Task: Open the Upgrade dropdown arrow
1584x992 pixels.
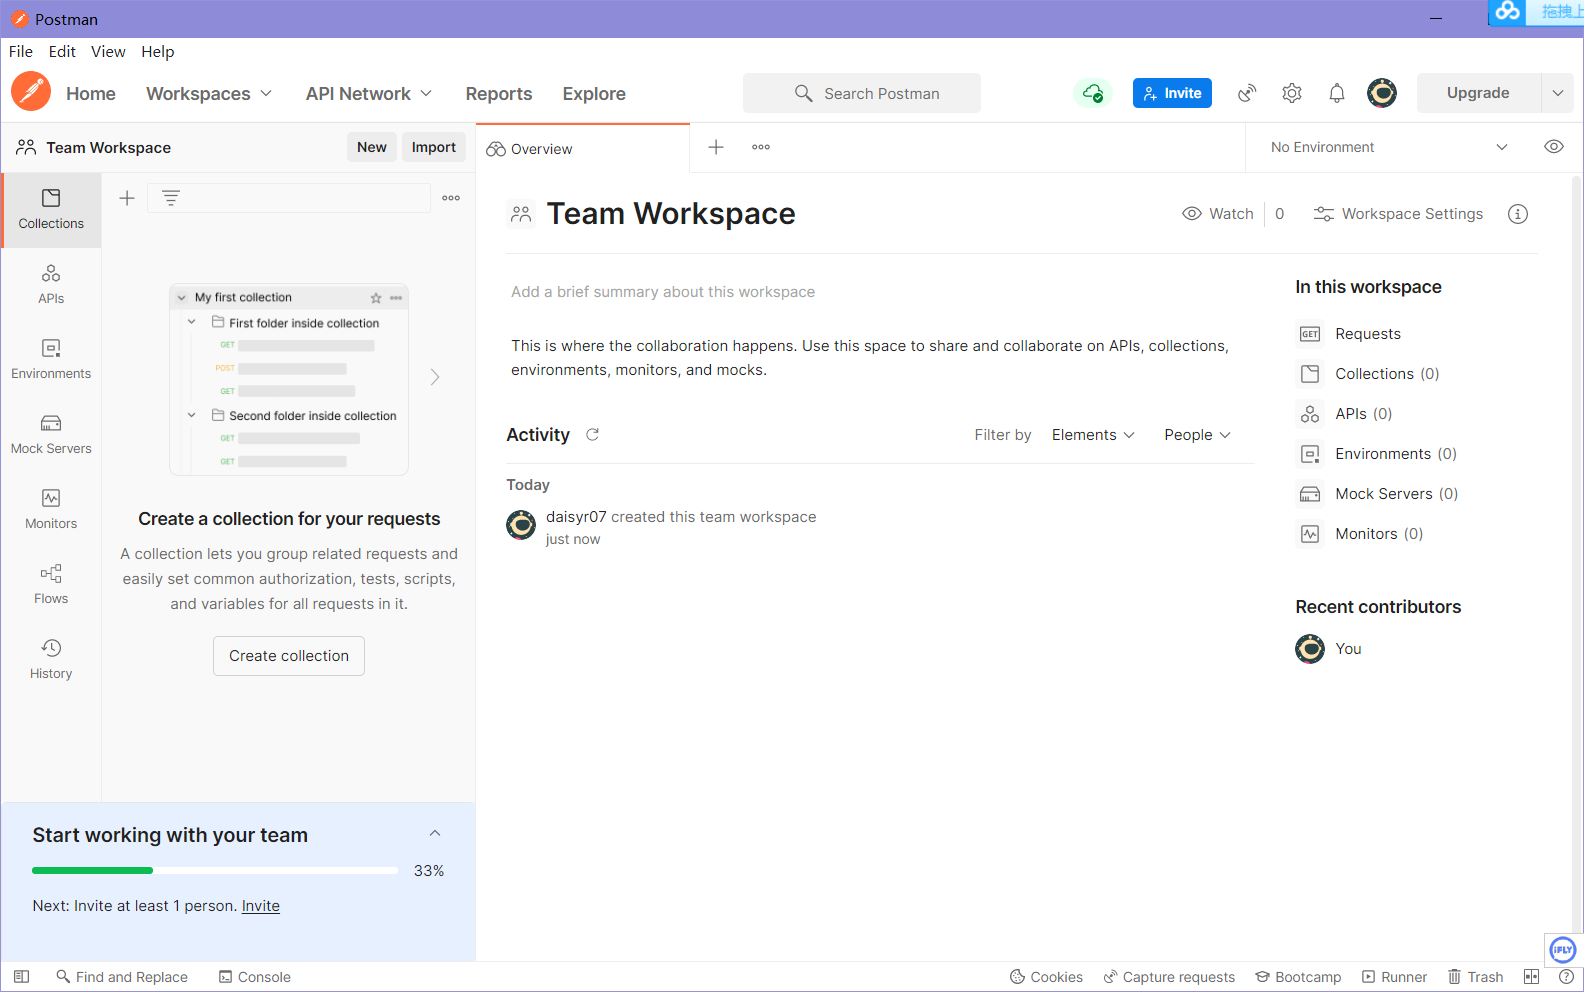Action: (1557, 93)
